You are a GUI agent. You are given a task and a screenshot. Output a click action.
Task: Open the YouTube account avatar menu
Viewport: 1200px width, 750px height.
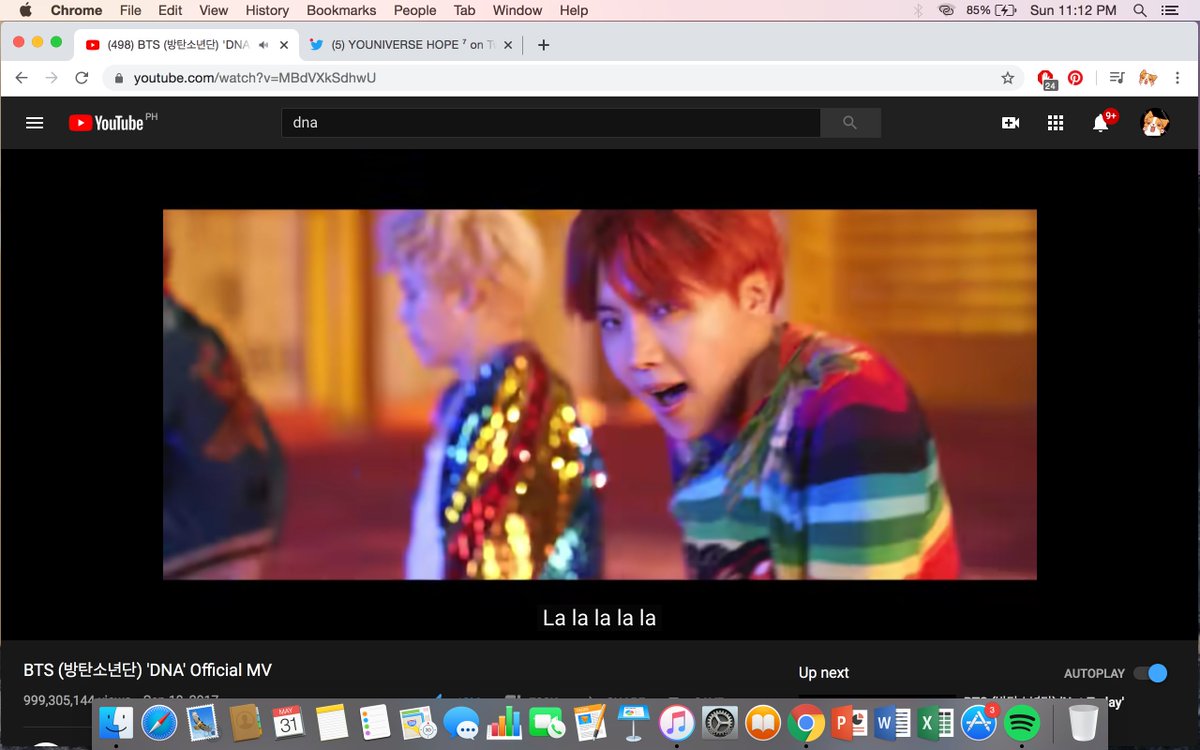[x=1155, y=123]
